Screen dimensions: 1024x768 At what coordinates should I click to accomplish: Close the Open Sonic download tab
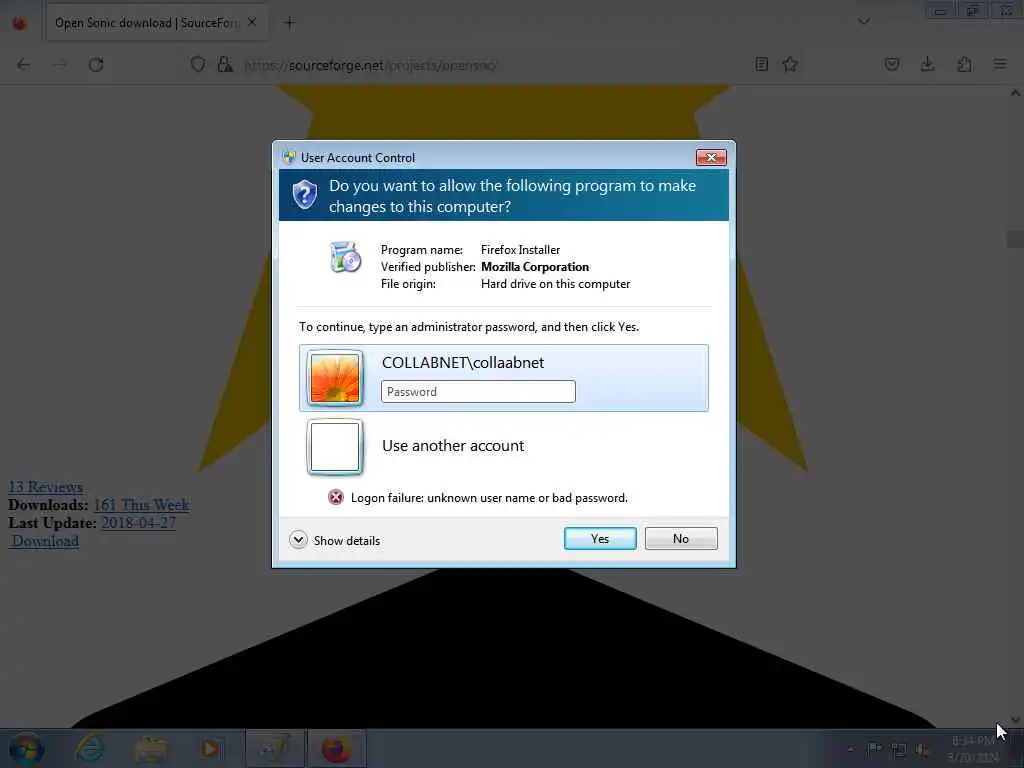[x=252, y=22]
